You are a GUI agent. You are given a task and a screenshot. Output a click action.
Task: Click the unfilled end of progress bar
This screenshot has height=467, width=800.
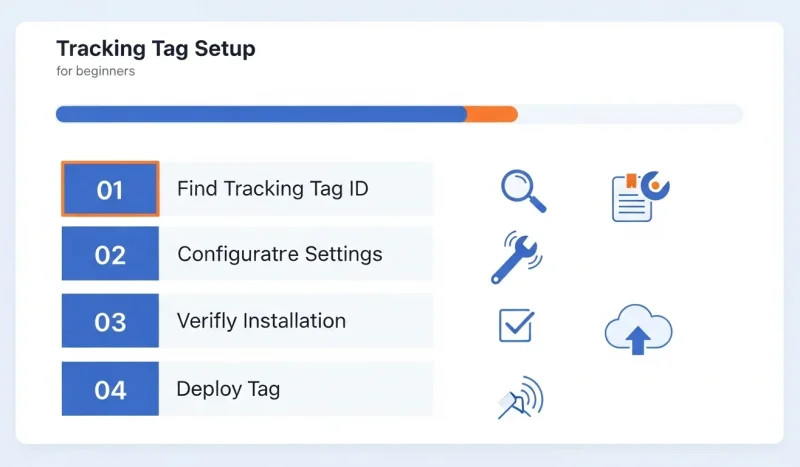coord(630,114)
